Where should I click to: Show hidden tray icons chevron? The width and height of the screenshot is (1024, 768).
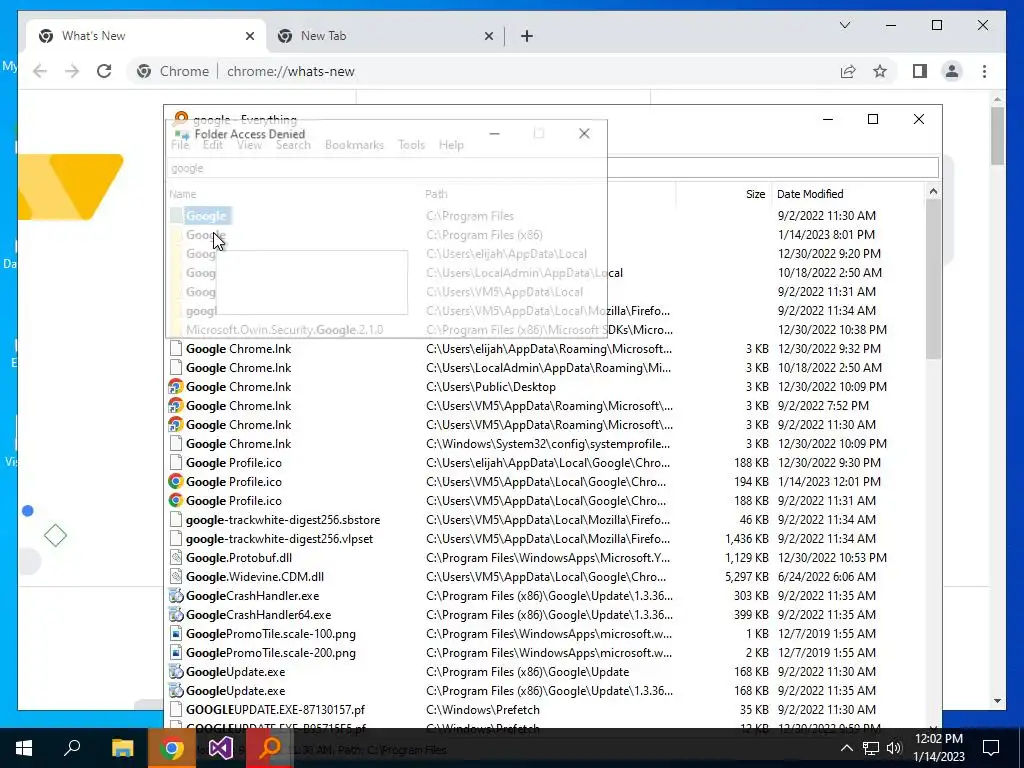coord(846,748)
